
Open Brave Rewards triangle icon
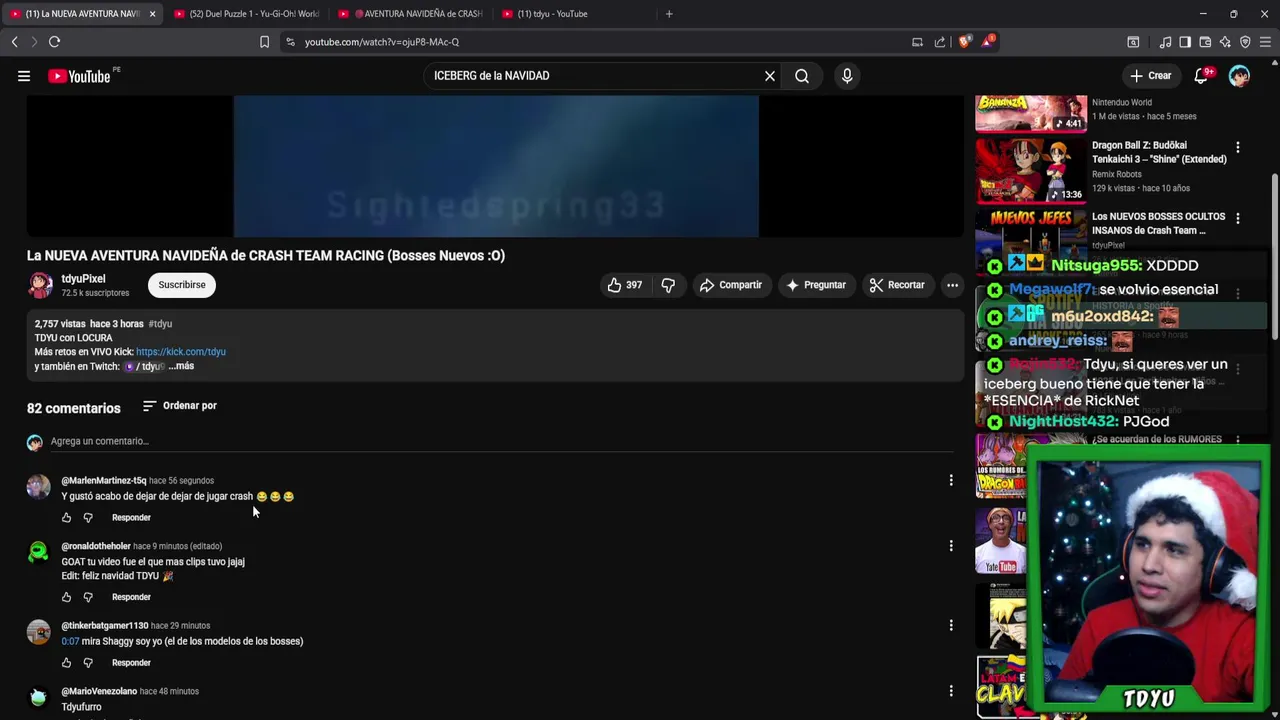tap(988, 42)
